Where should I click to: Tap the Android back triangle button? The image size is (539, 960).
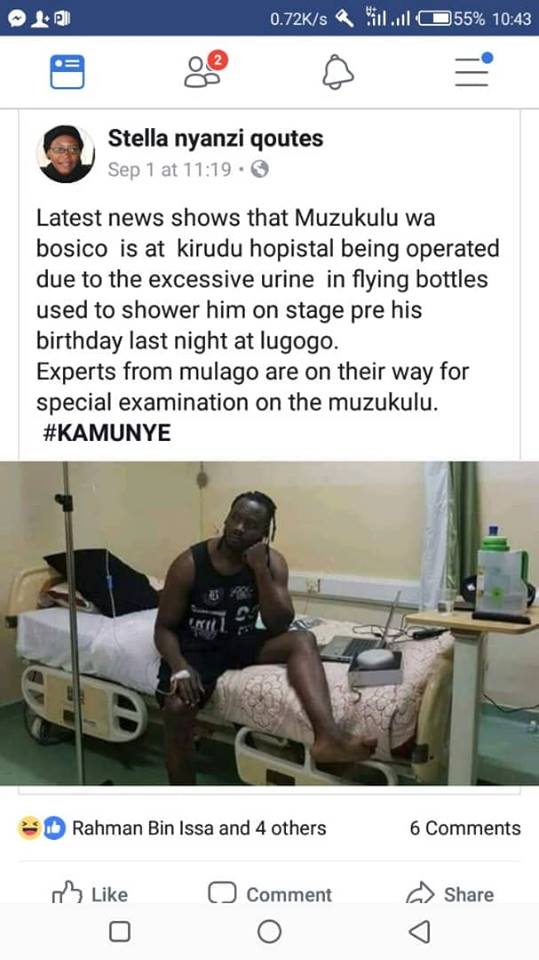click(420, 932)
